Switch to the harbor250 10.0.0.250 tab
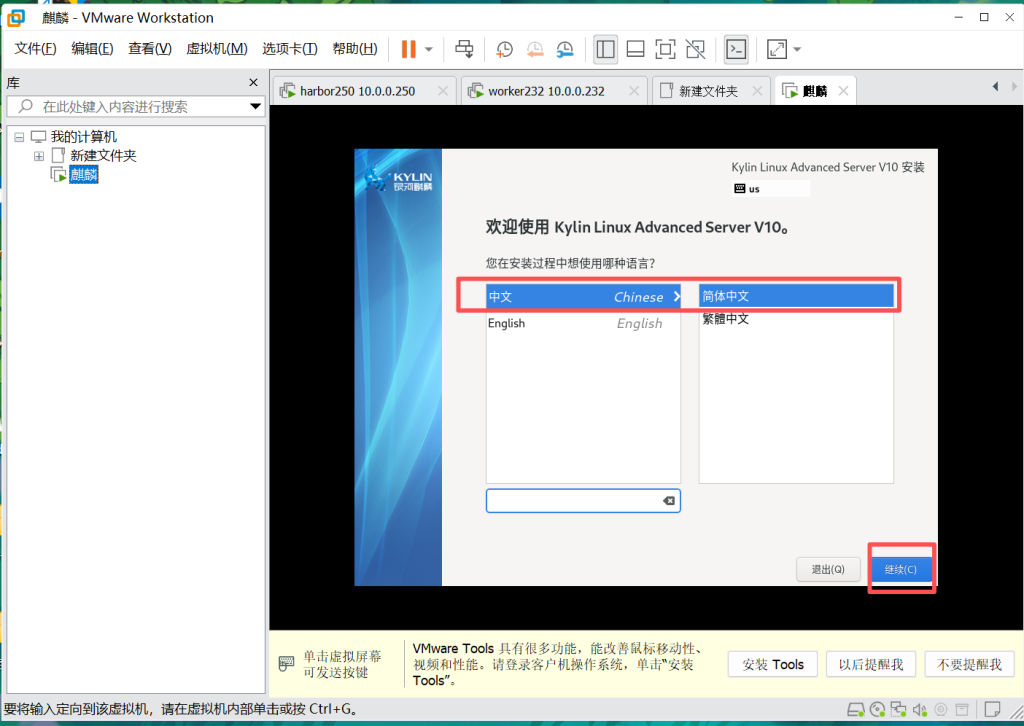The height and width of the screenshot is (726, 1024). [x=356, y=91]
